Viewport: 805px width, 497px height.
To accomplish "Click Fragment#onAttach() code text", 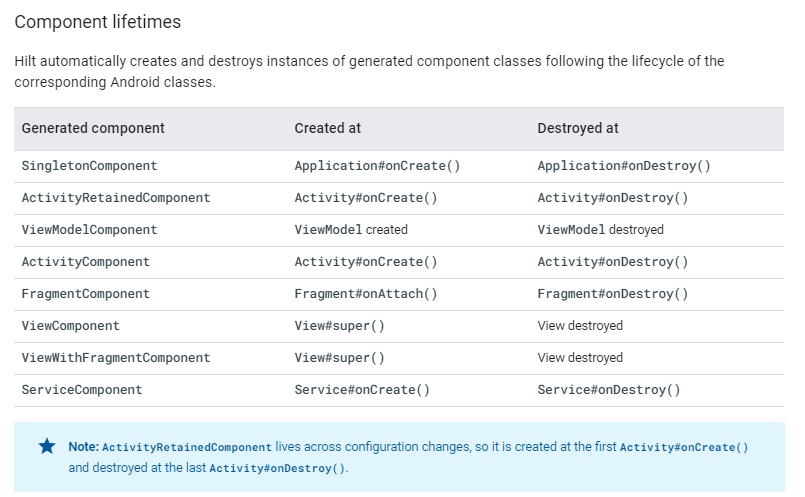I will click(x=366, y=294).
